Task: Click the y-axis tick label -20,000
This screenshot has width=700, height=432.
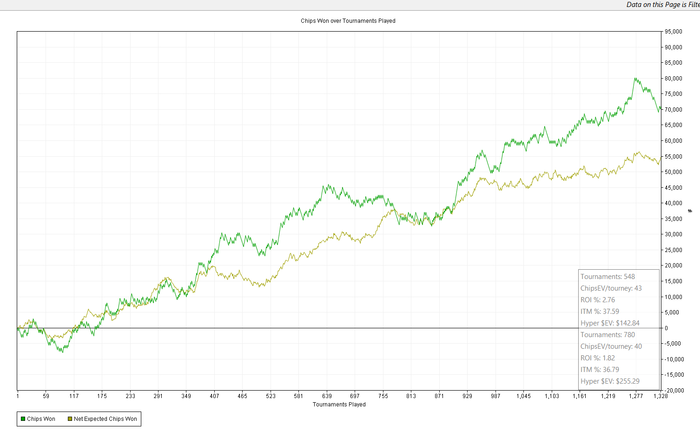Action: [x=674, y=390]
